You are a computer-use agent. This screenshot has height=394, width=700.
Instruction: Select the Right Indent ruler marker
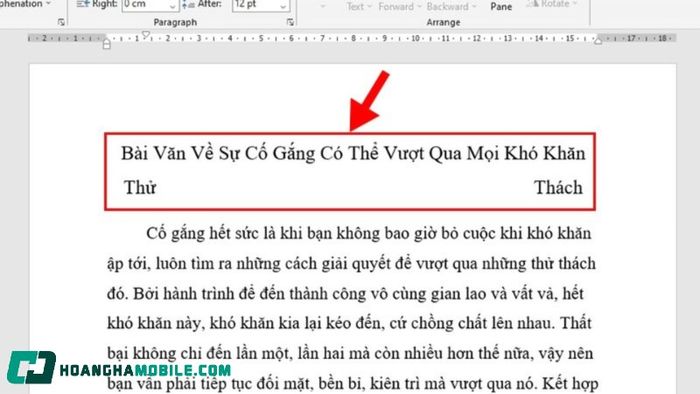coord(598,41)
